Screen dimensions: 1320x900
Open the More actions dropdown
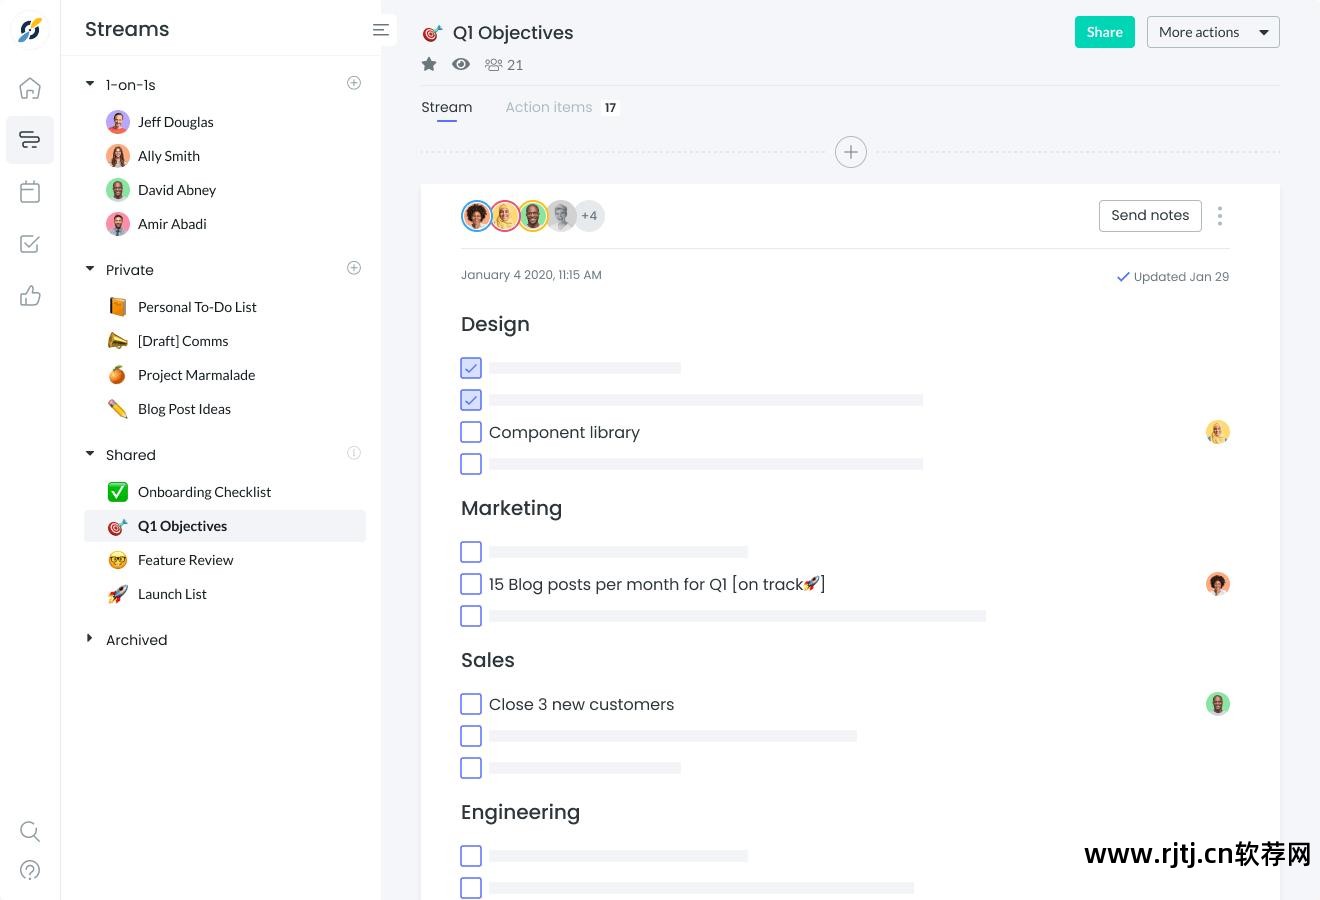point(1213,32)
